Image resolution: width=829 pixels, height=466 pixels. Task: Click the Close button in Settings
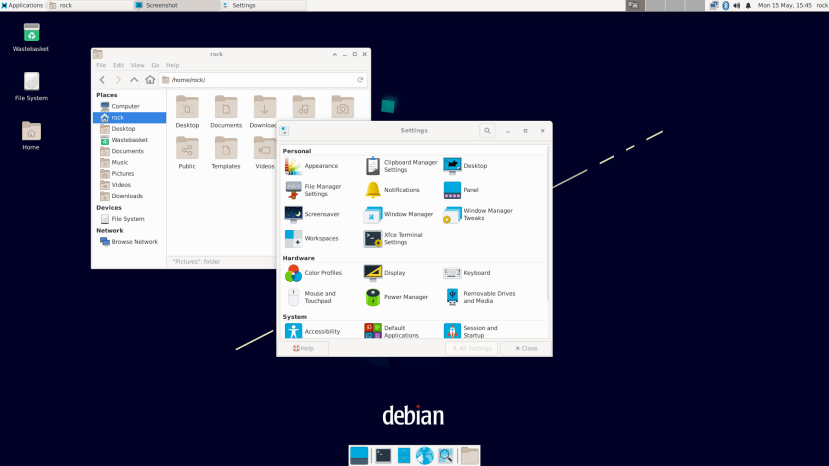pos(526,349)
